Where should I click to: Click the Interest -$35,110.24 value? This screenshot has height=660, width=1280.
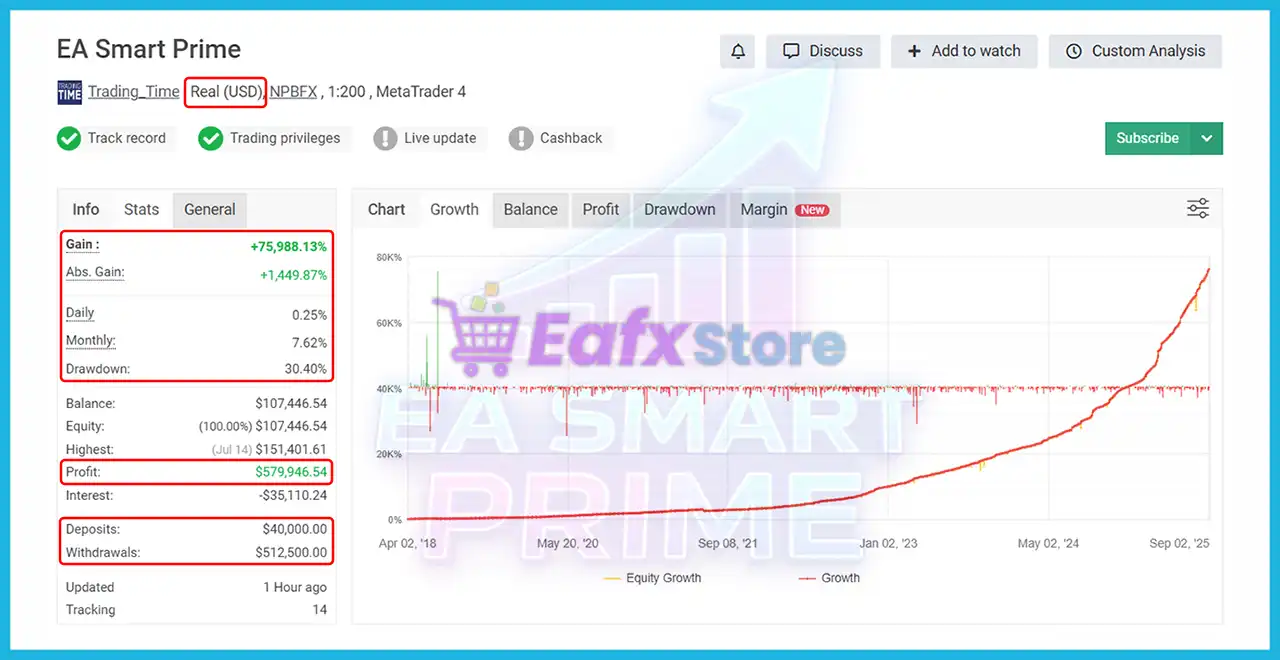(x=293, y=495)
